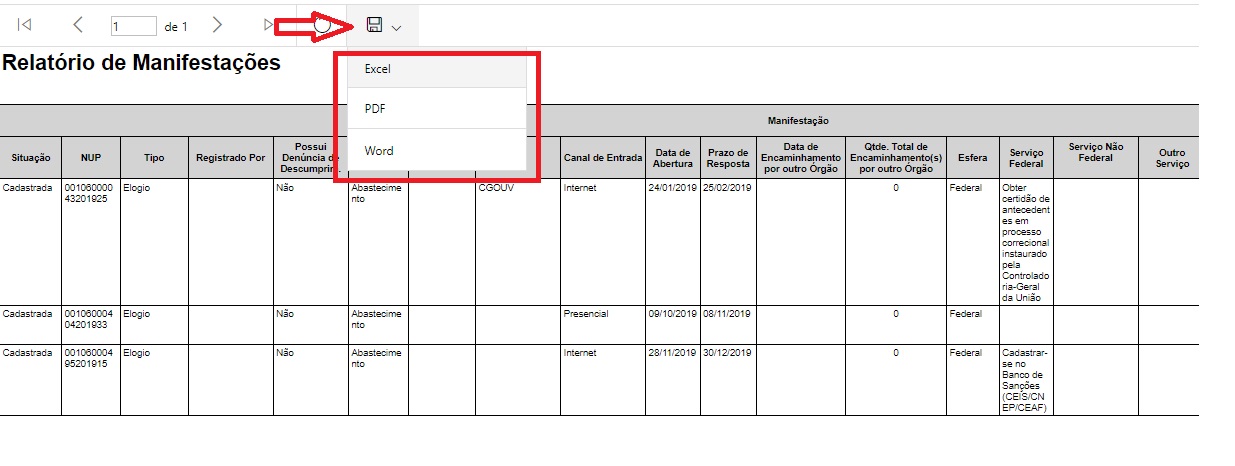Select the 24/01/2019 opening date cell
This screenshot has width=1235, height=466.
[672, 187]
